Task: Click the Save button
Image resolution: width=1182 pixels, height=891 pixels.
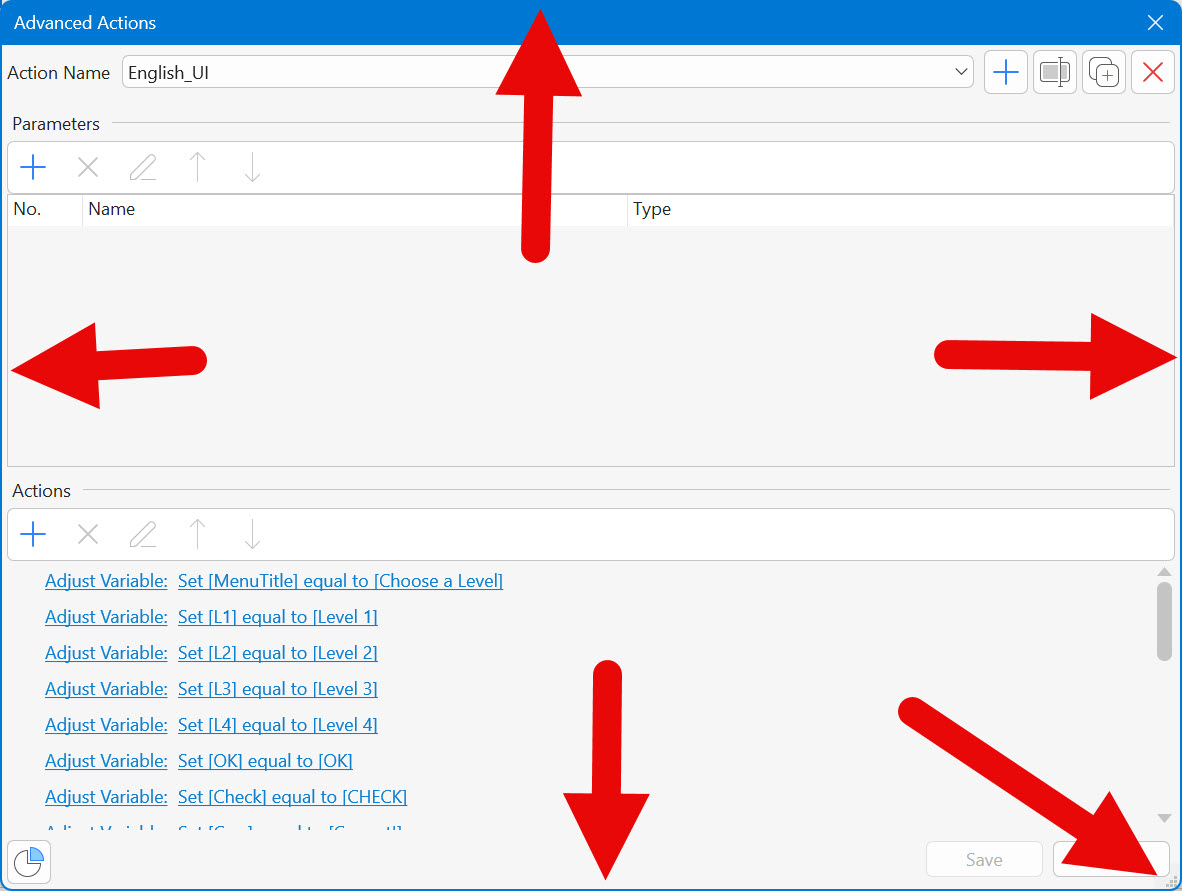Action: (984, 860)
